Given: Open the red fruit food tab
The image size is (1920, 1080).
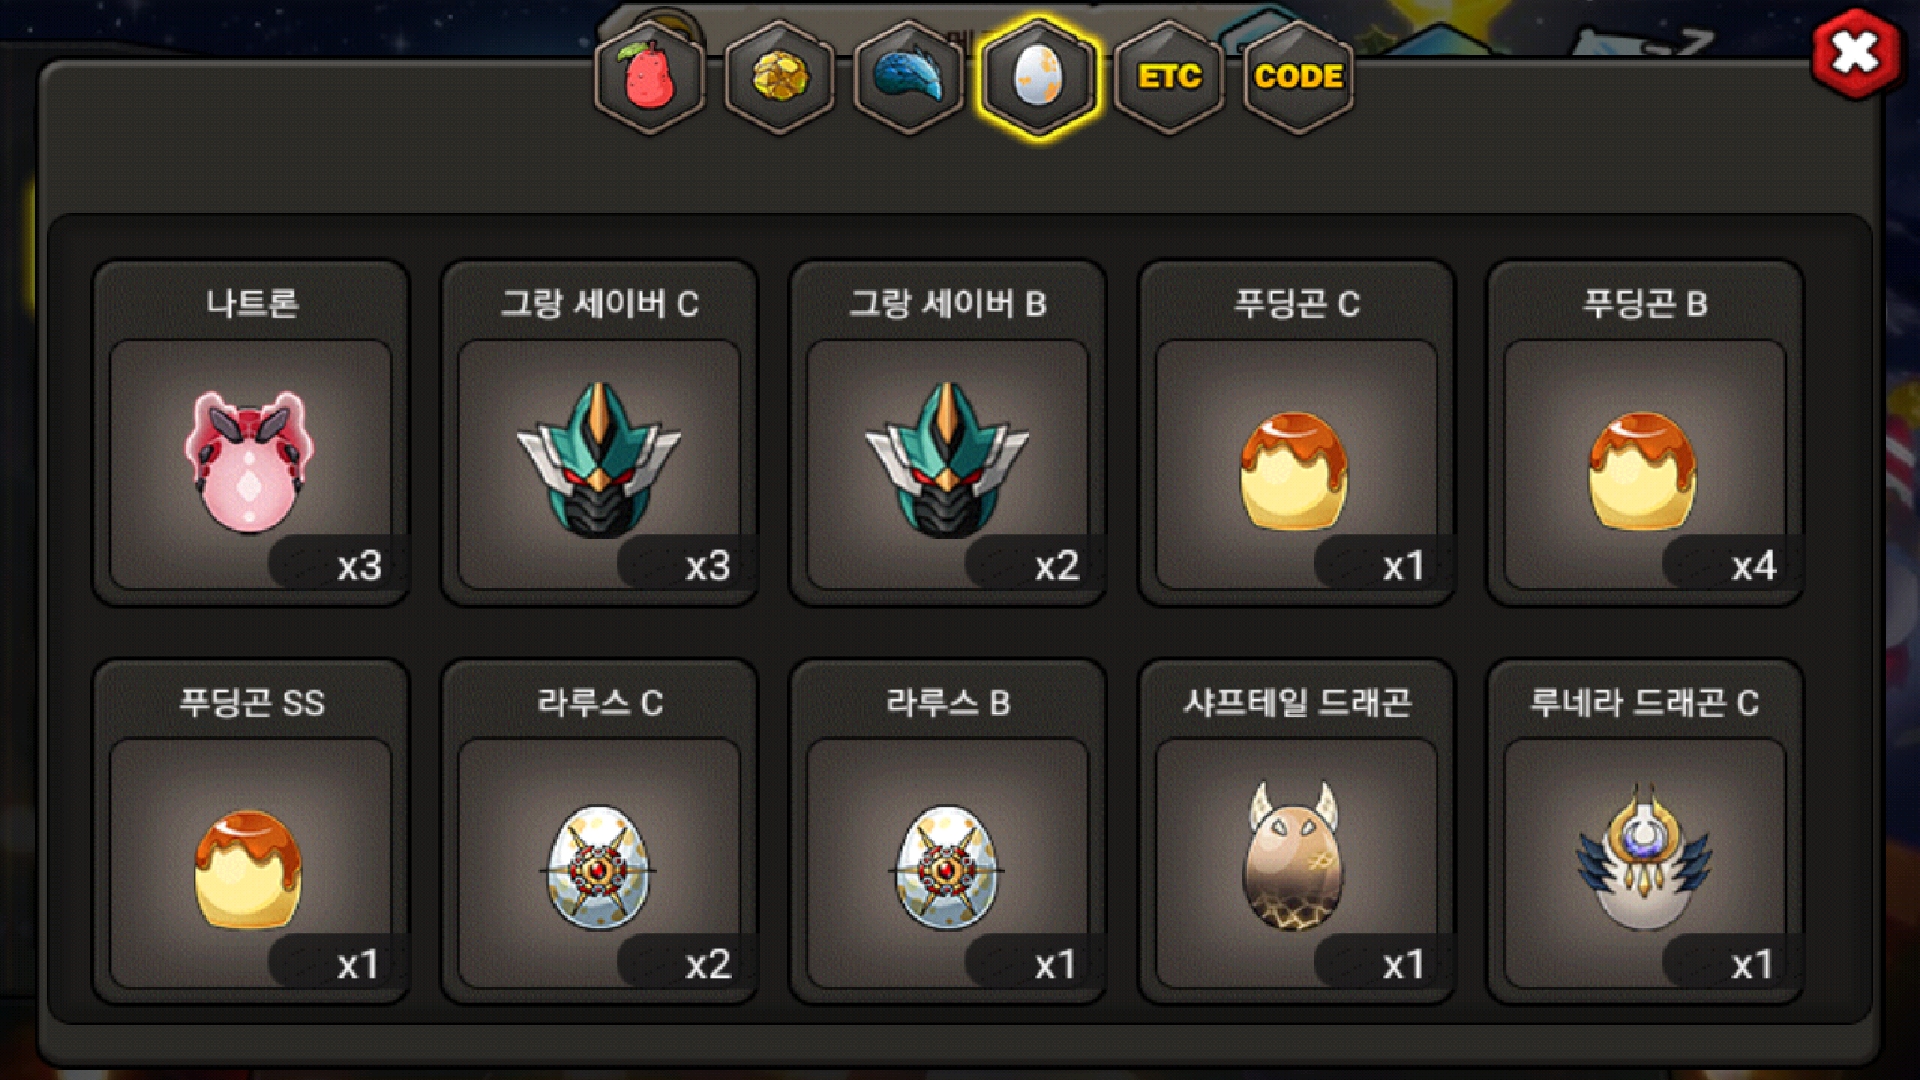Looking at the screenshot, I should (x=650, y=78).
